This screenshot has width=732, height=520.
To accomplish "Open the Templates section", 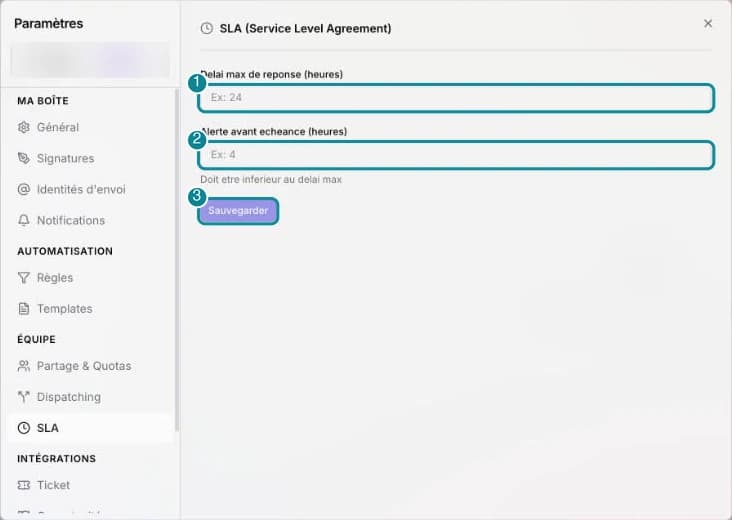I will point(91,309).
